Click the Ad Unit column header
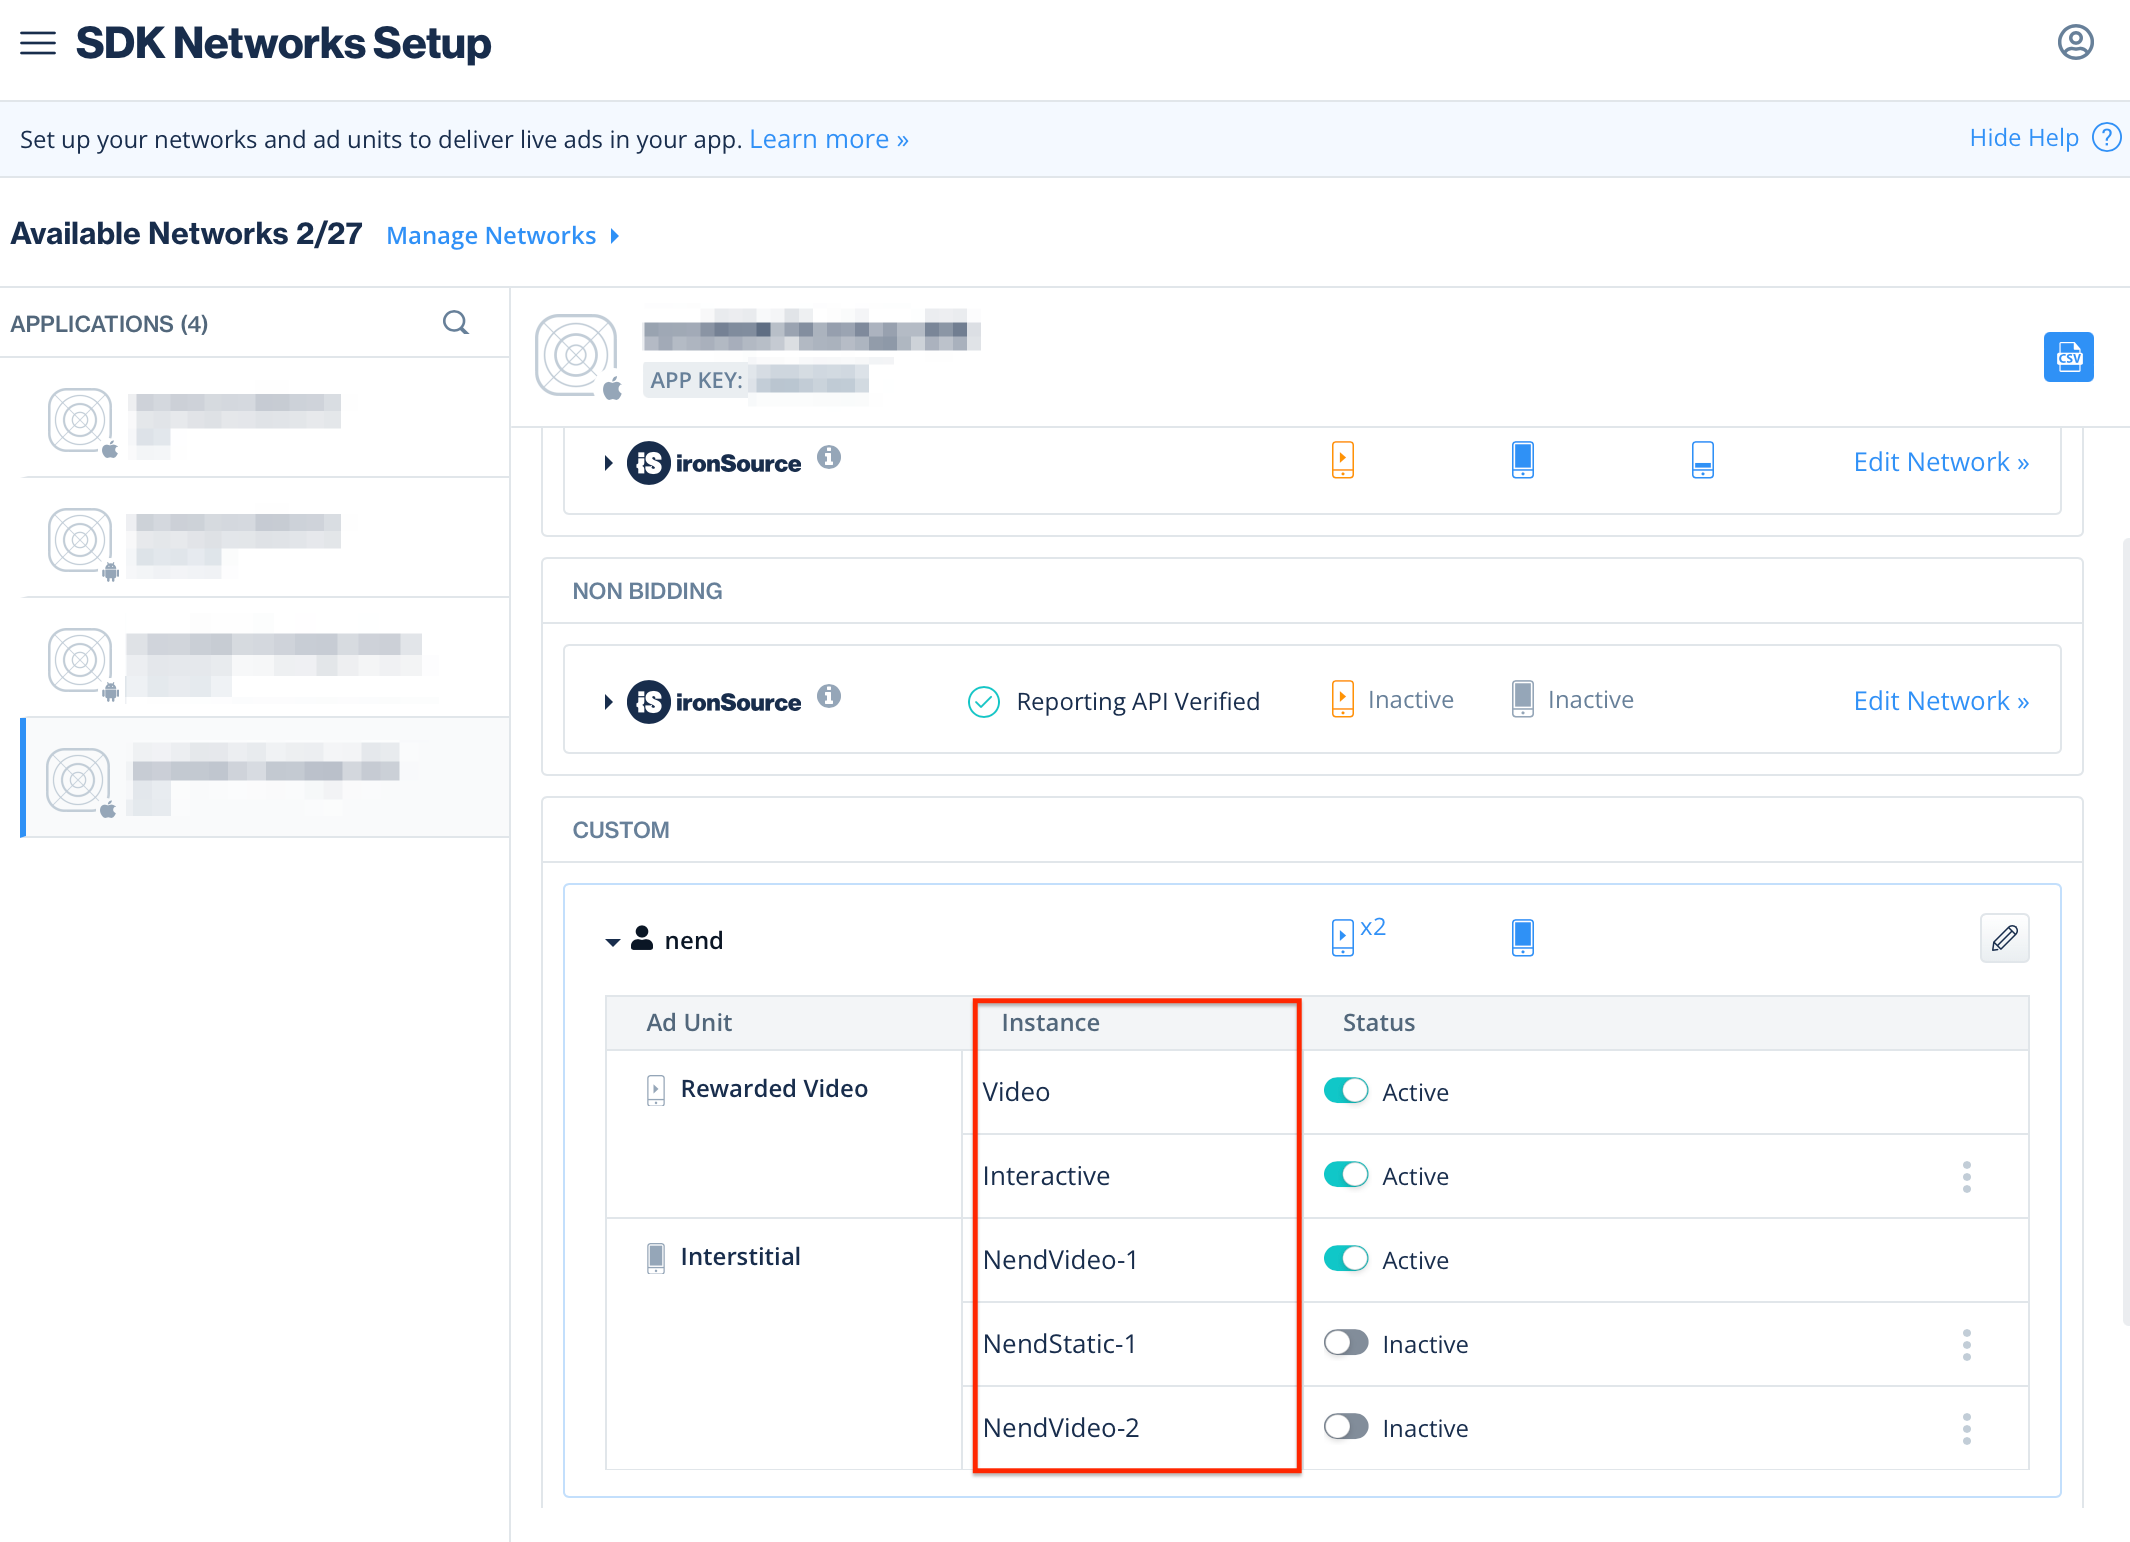This screenshot has height=1542, width=2130. click(689, 1023)
